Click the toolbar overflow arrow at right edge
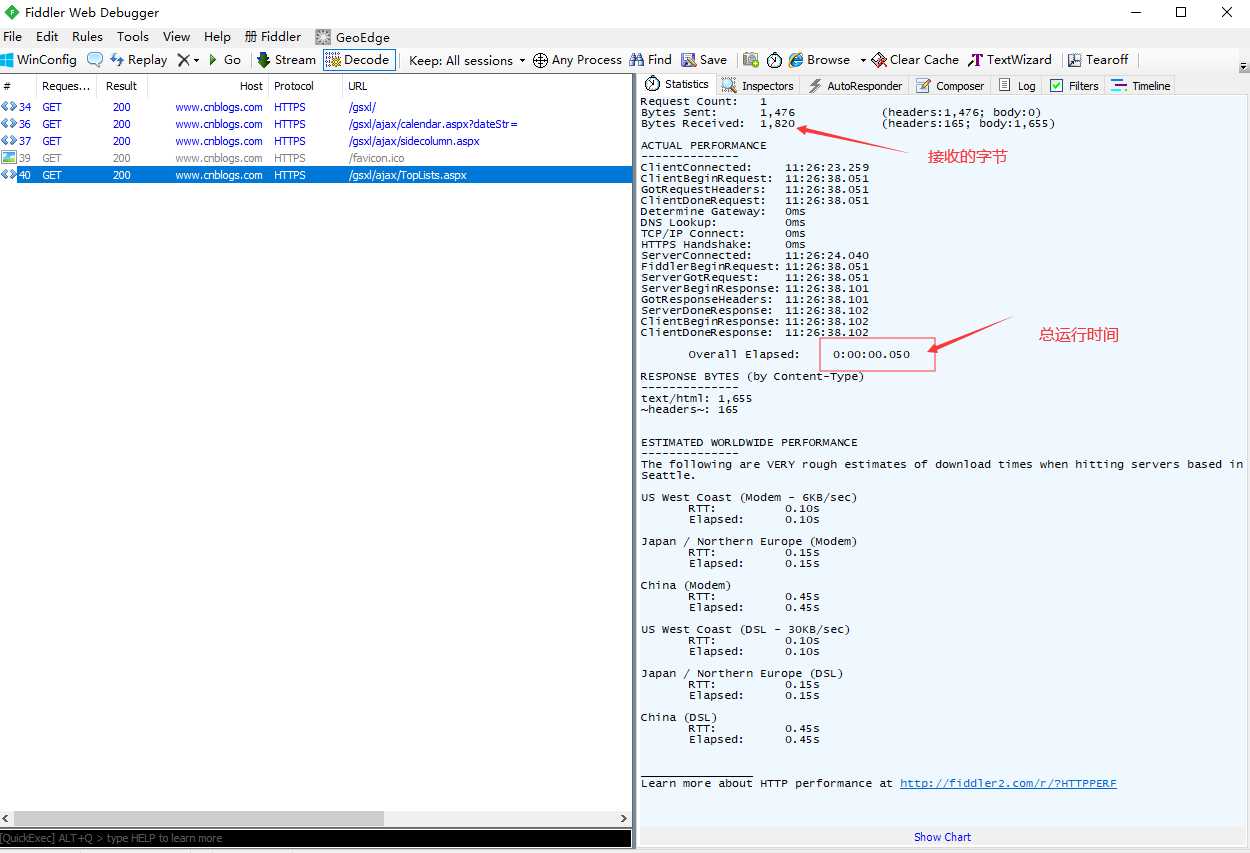 coord(1243,66)
